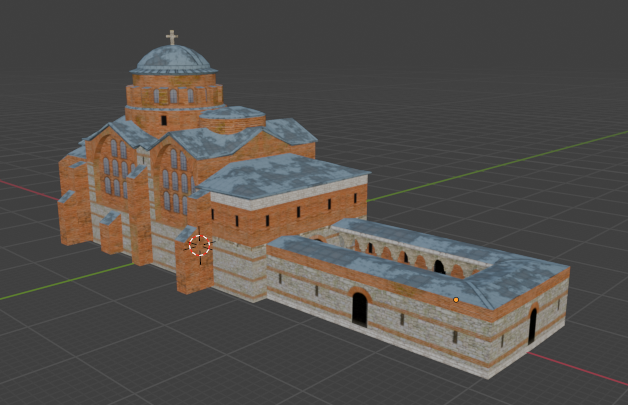The height and width of the screenshot is (405, 628).
Task: Click the small secondary dome roof
Action: click(232, 113)
